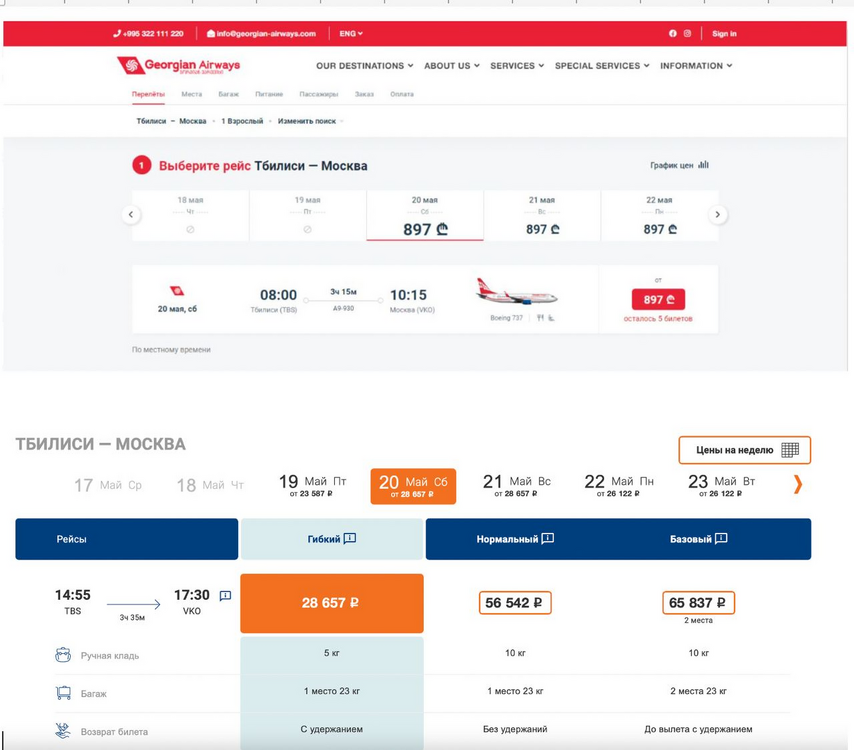This screenshot has width=854, height=750.
Task: Select 18 Май Чт date
Action: [x=210, y=485]
